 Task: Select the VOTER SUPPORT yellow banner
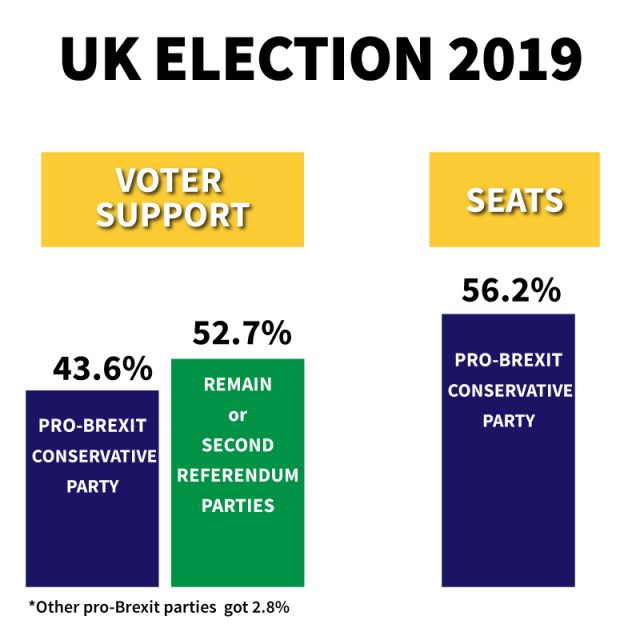173,200
